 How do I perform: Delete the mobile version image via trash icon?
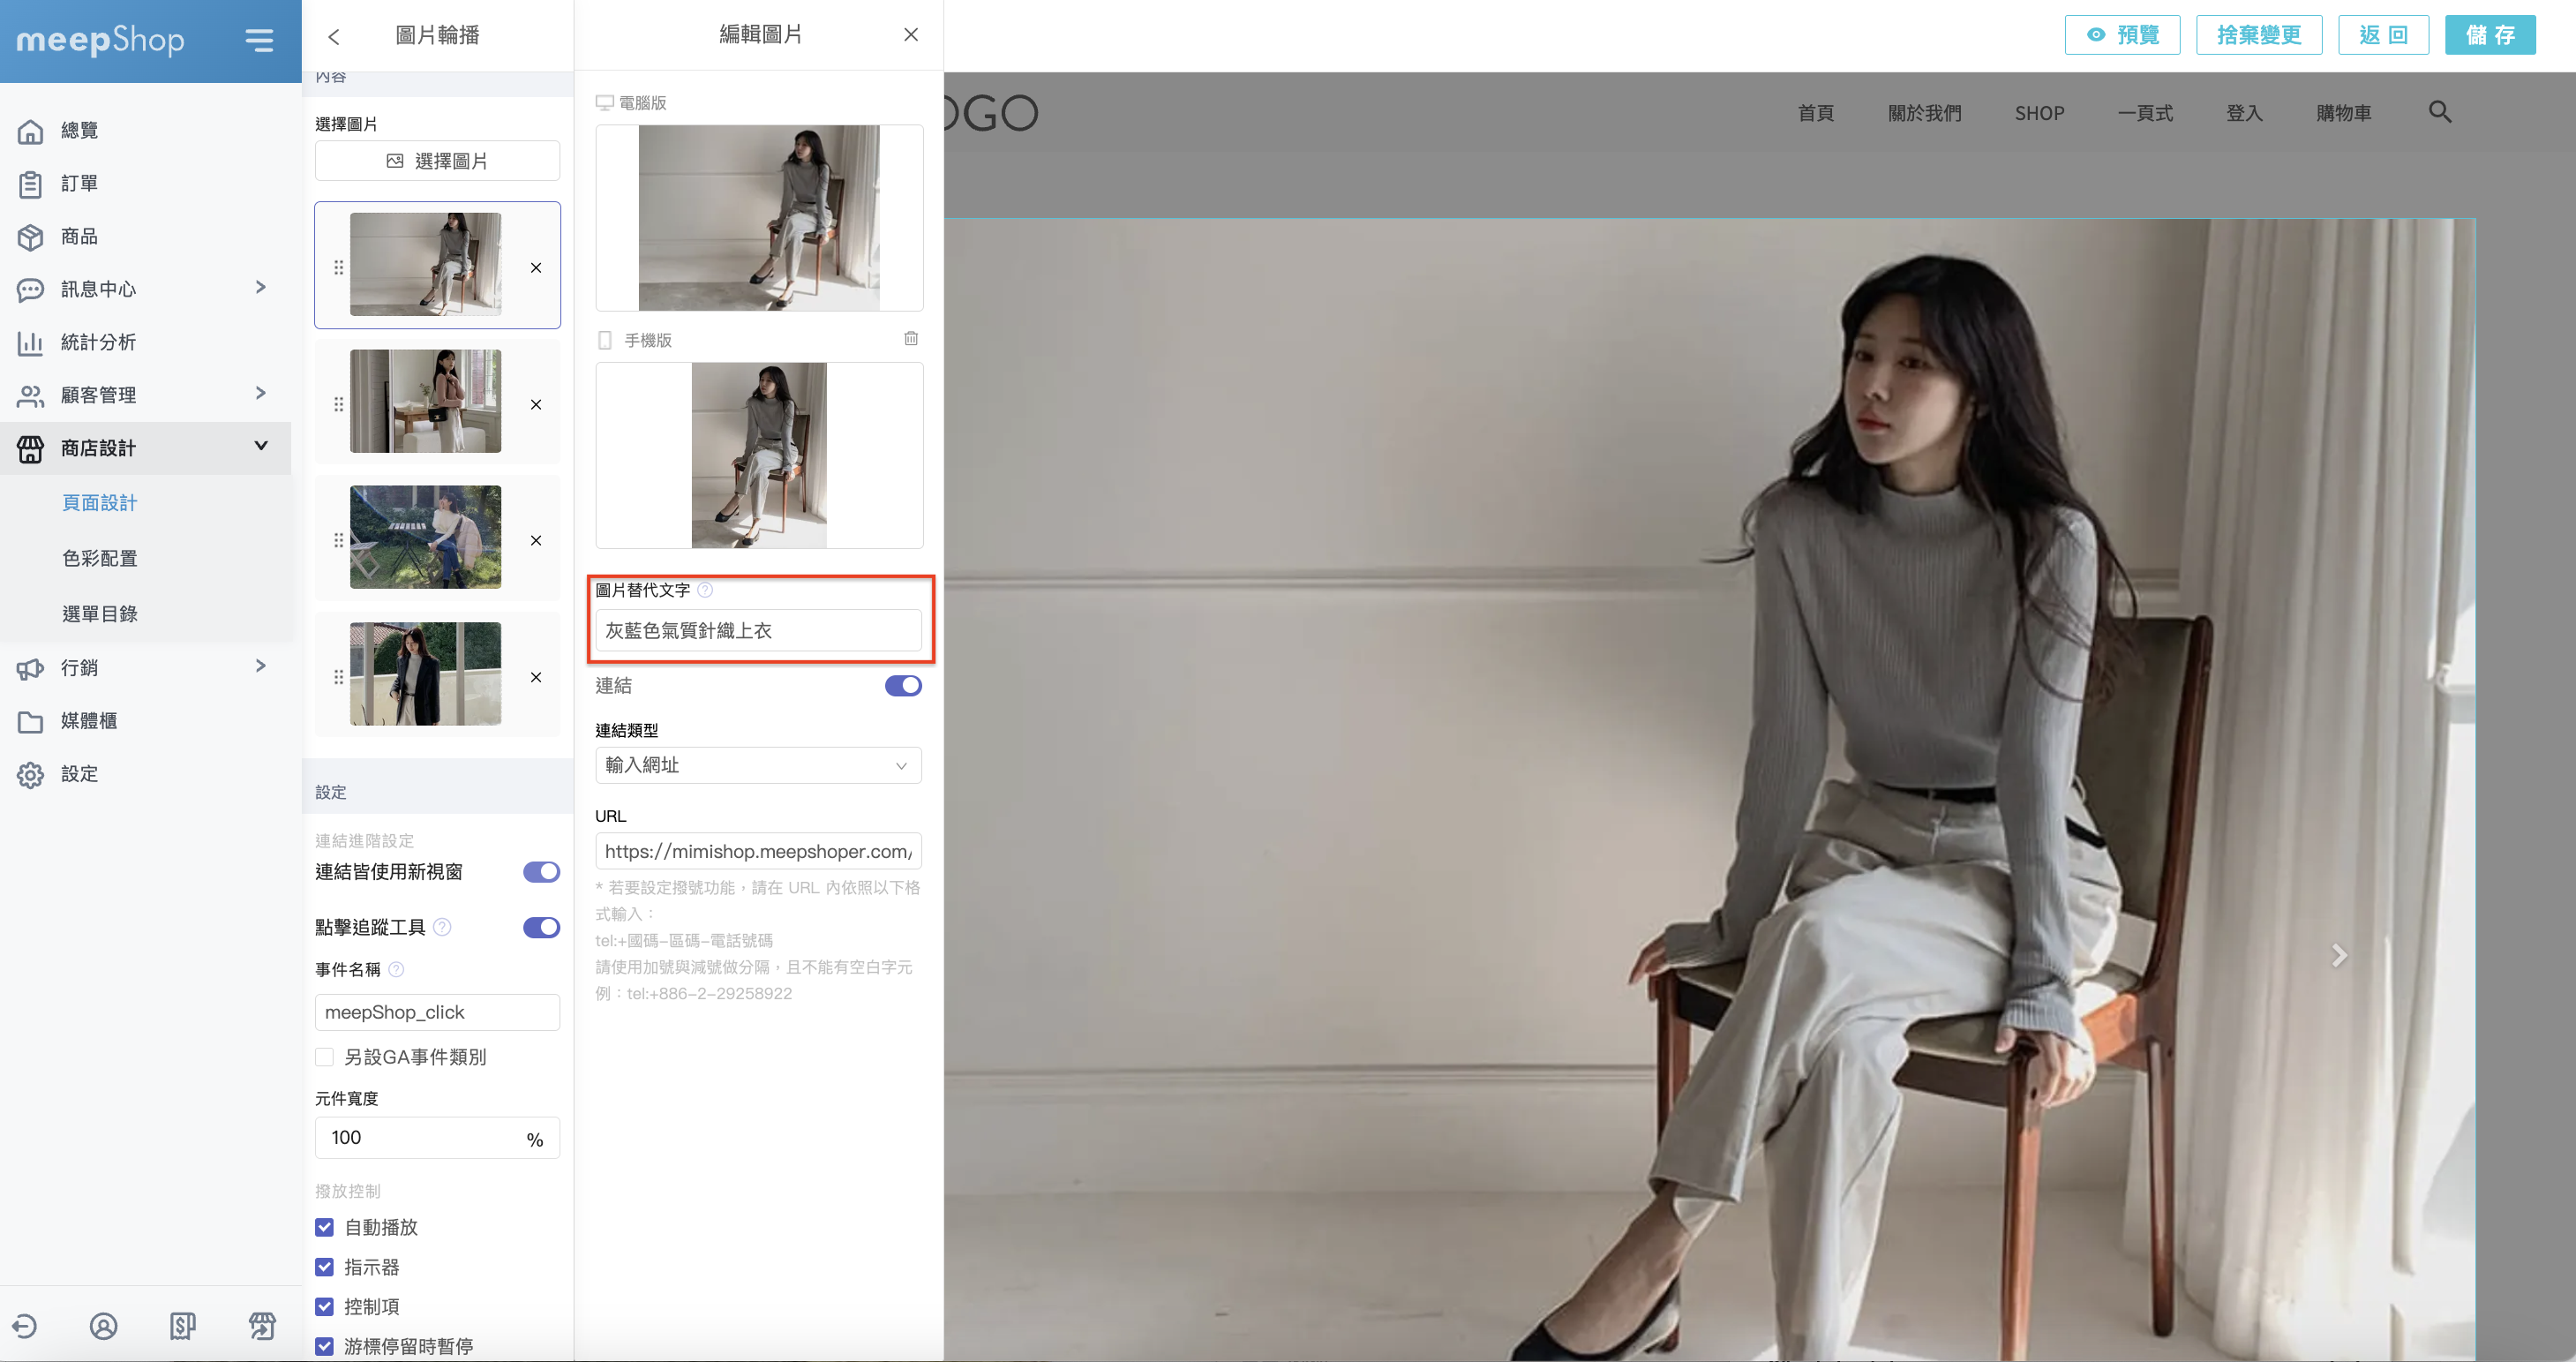tap(910, 339)
